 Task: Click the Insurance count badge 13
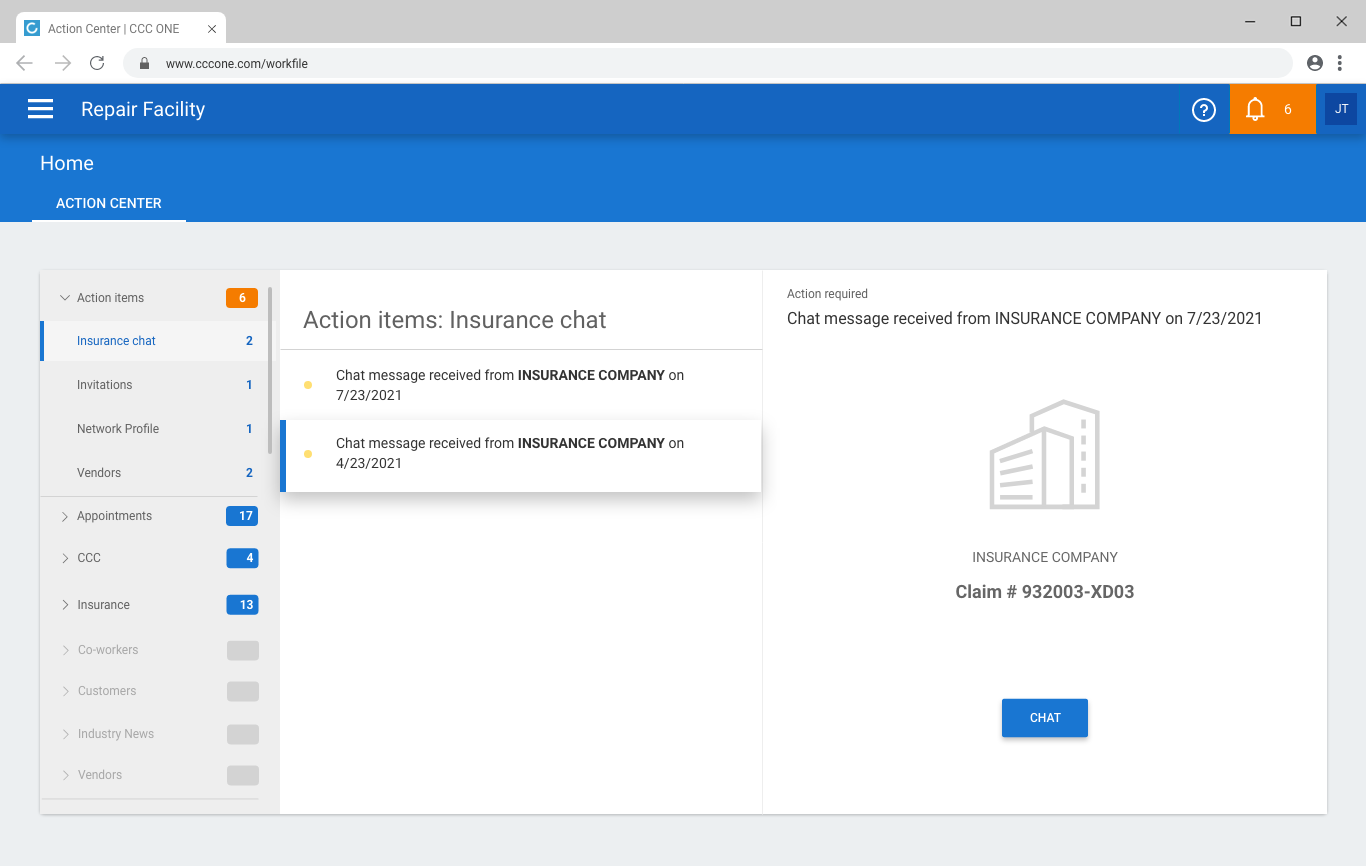242,605
